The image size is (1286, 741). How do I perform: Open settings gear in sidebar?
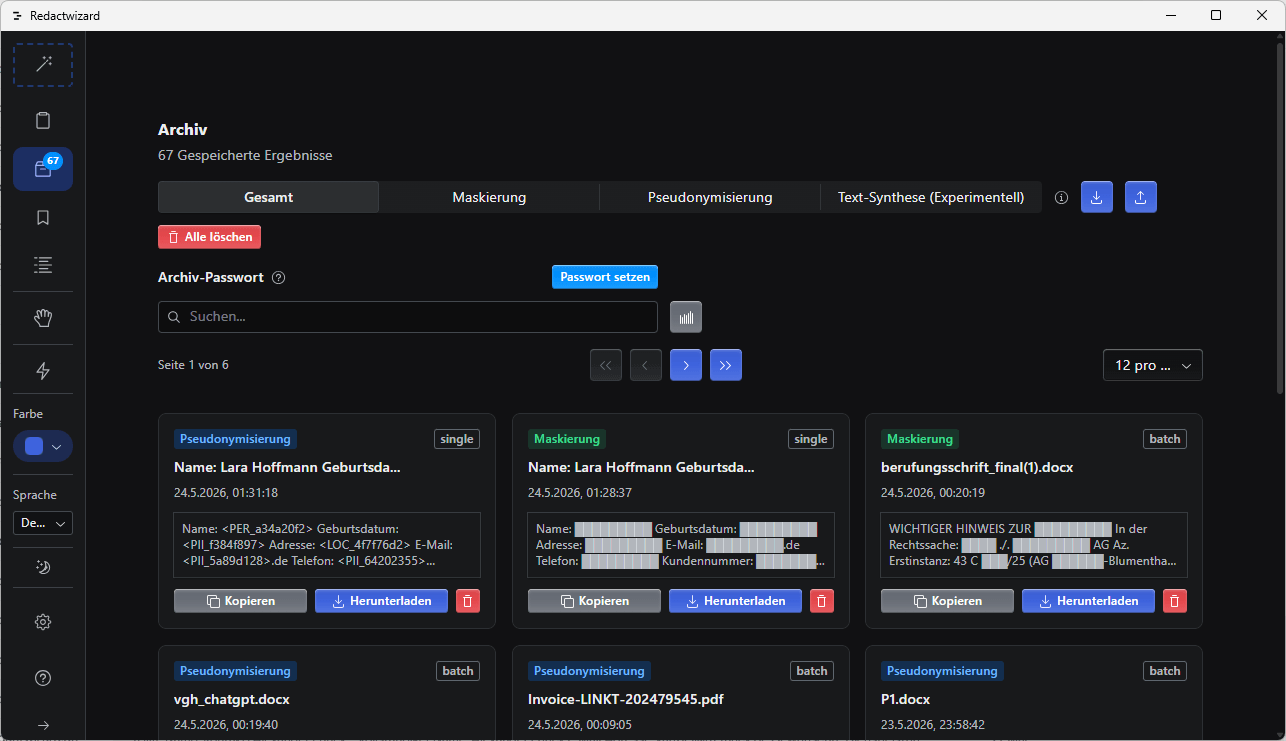tap(43, 622)
